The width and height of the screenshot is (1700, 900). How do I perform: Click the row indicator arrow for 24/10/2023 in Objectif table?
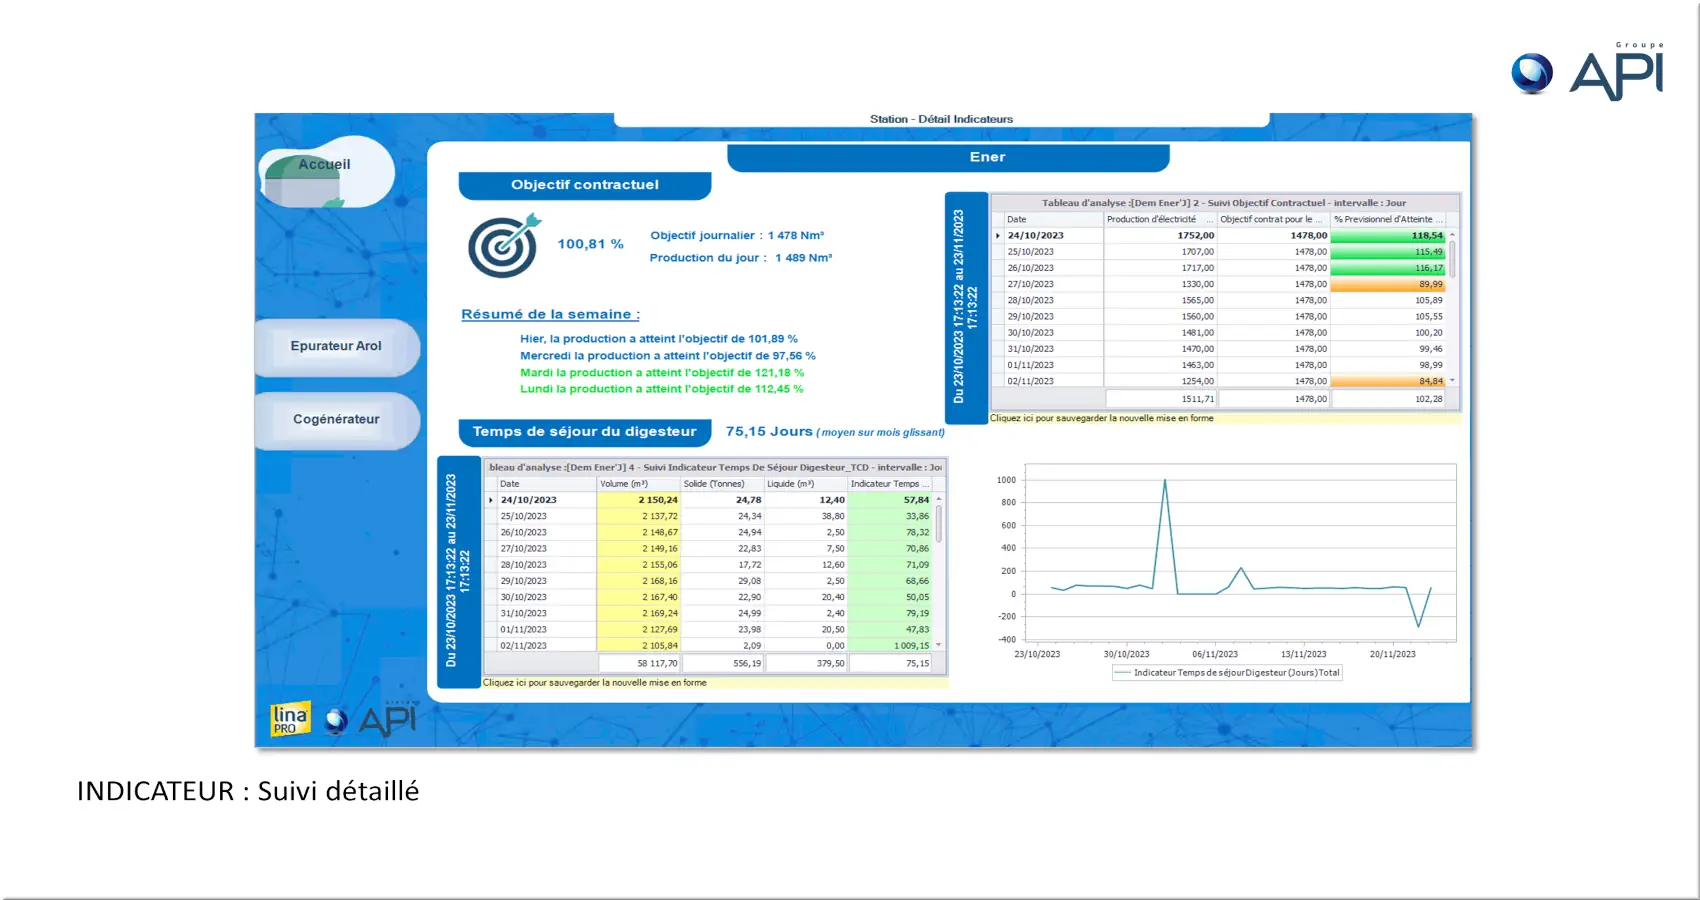pos(997,236)
